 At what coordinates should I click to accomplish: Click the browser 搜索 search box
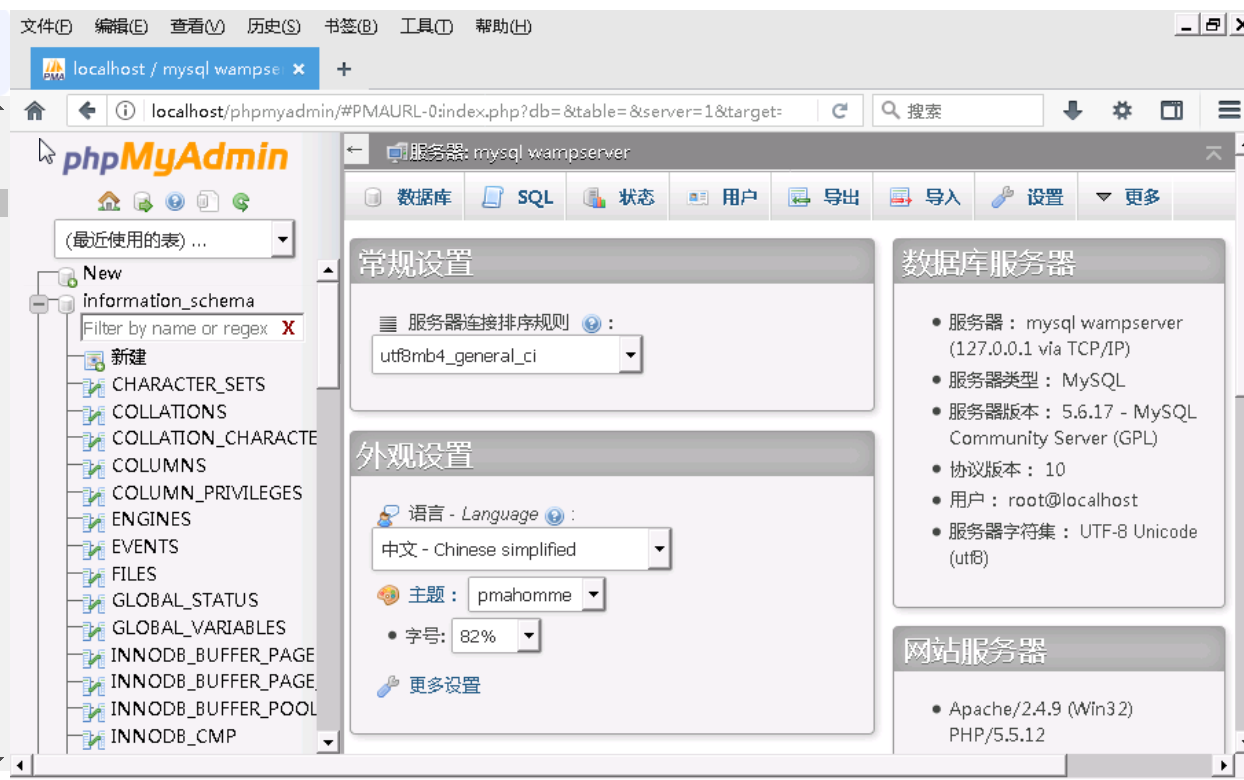(958, 111)
